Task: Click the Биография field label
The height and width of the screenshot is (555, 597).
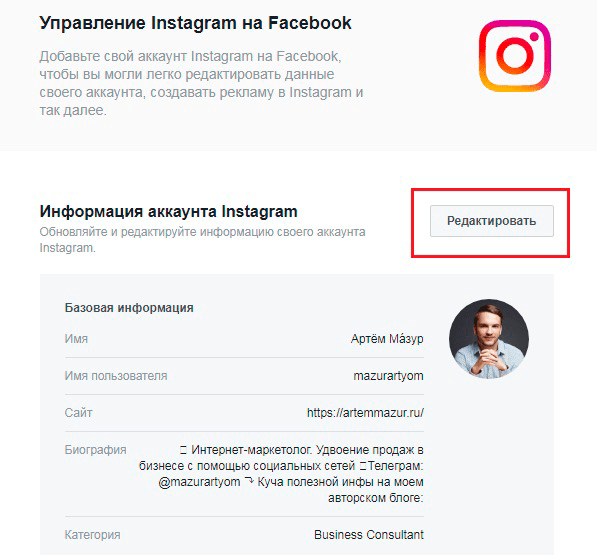Action: (95, 450)
